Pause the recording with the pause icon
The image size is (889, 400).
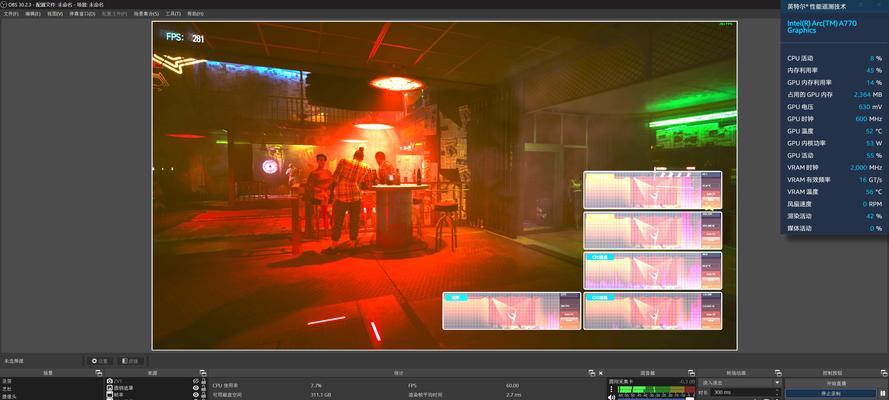coord(883,393)
